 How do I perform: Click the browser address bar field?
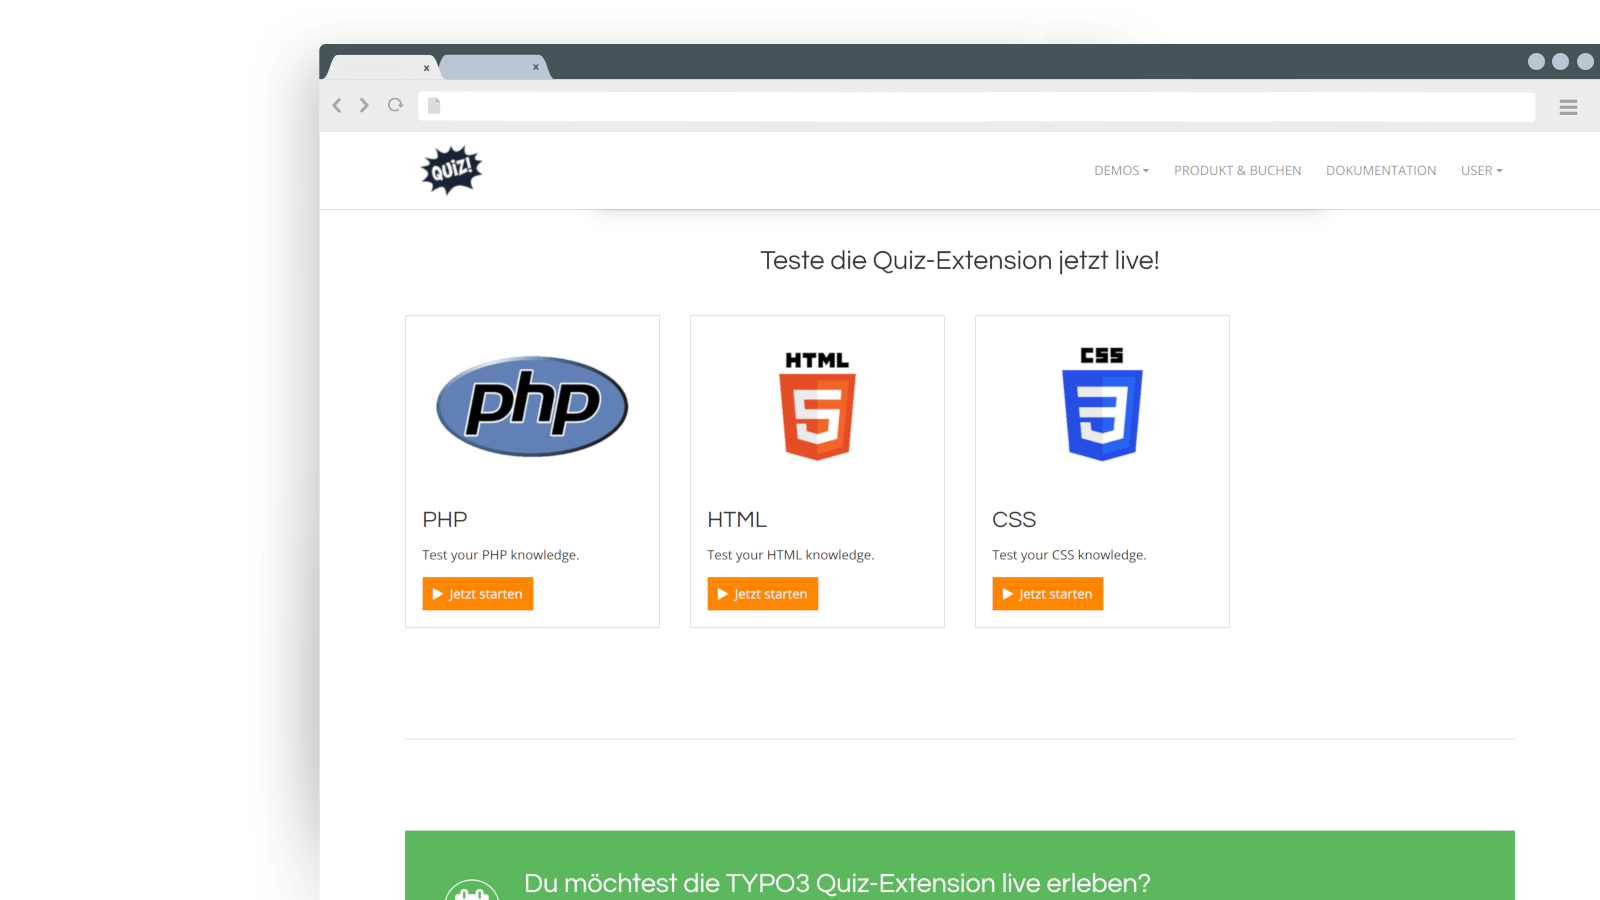point(977,107)
